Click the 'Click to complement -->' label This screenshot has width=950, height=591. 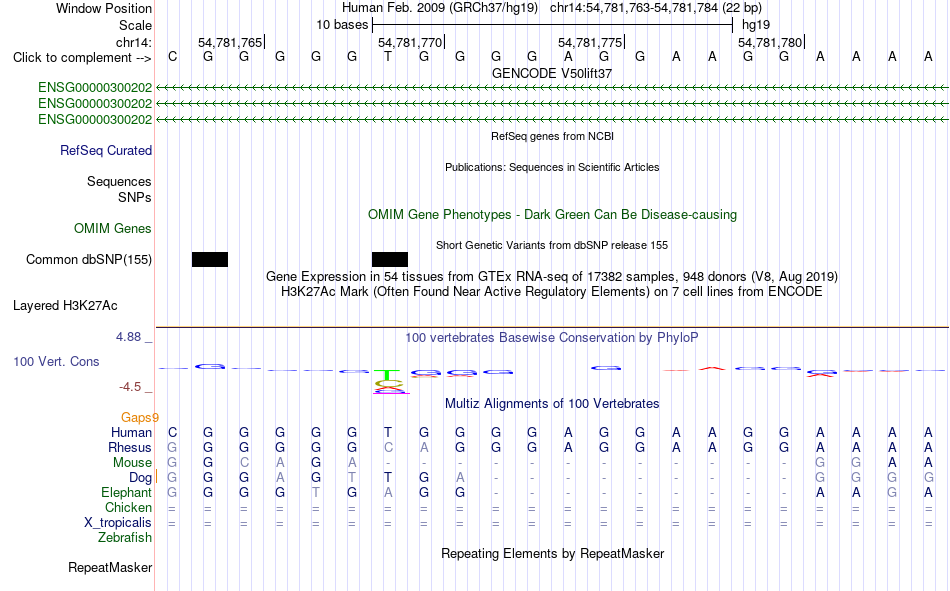[x=82, y=58]
